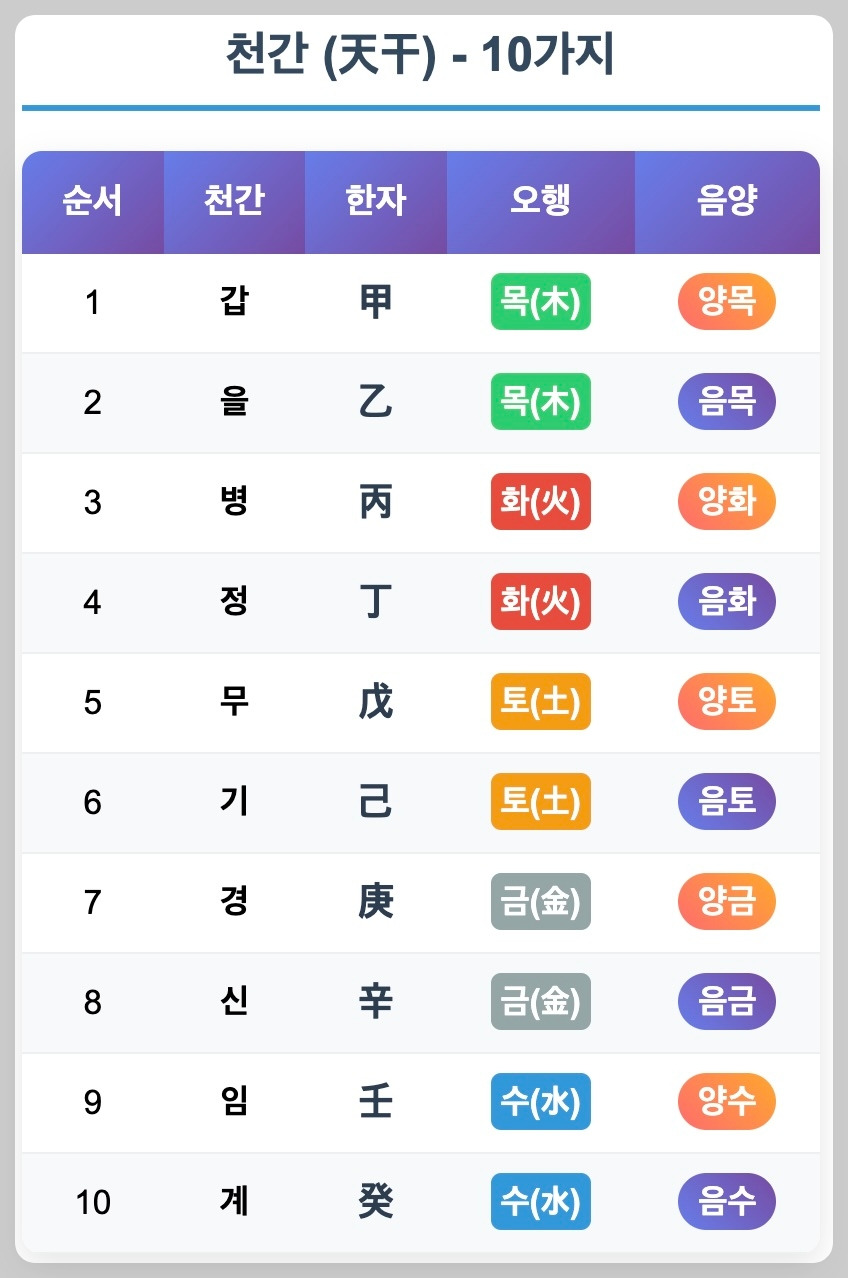Select the 한자 column header

pos(375,201)
